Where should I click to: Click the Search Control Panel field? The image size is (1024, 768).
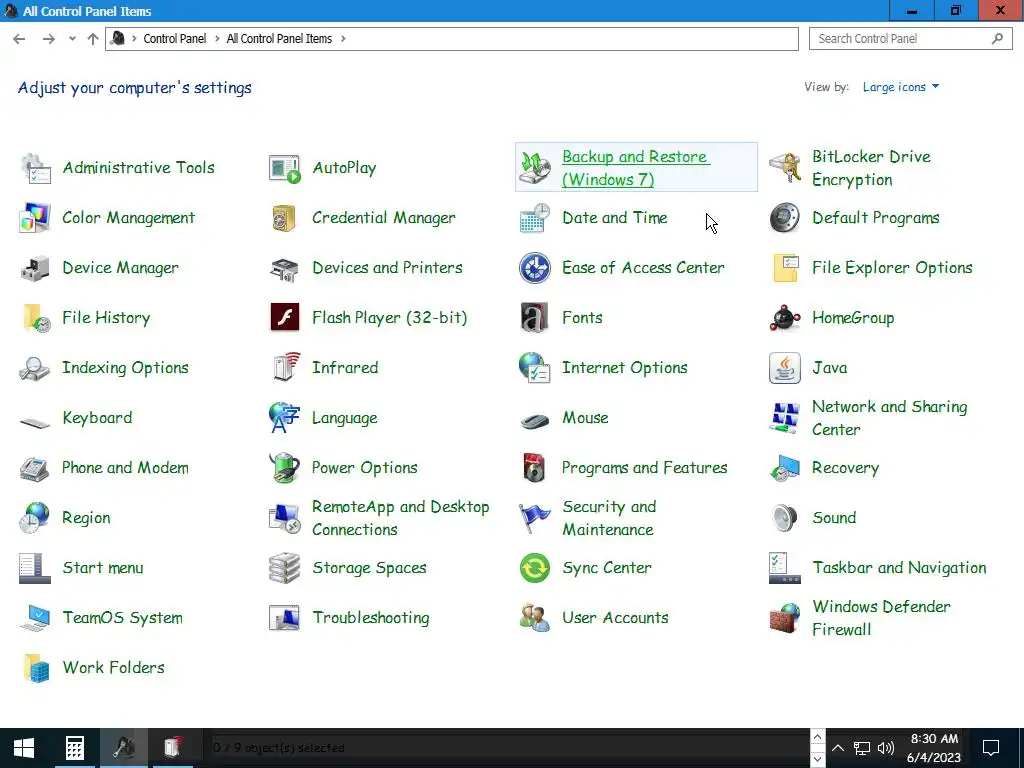click(910, 39)
